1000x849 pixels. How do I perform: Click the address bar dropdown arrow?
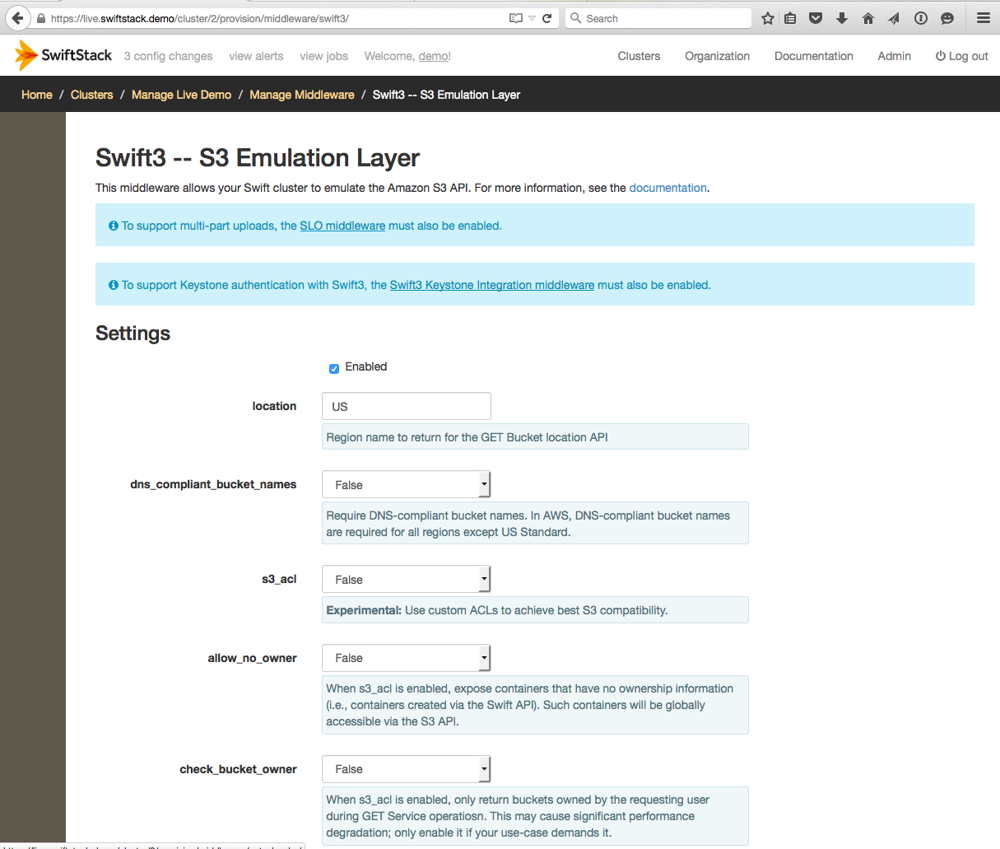pos(532,18)
